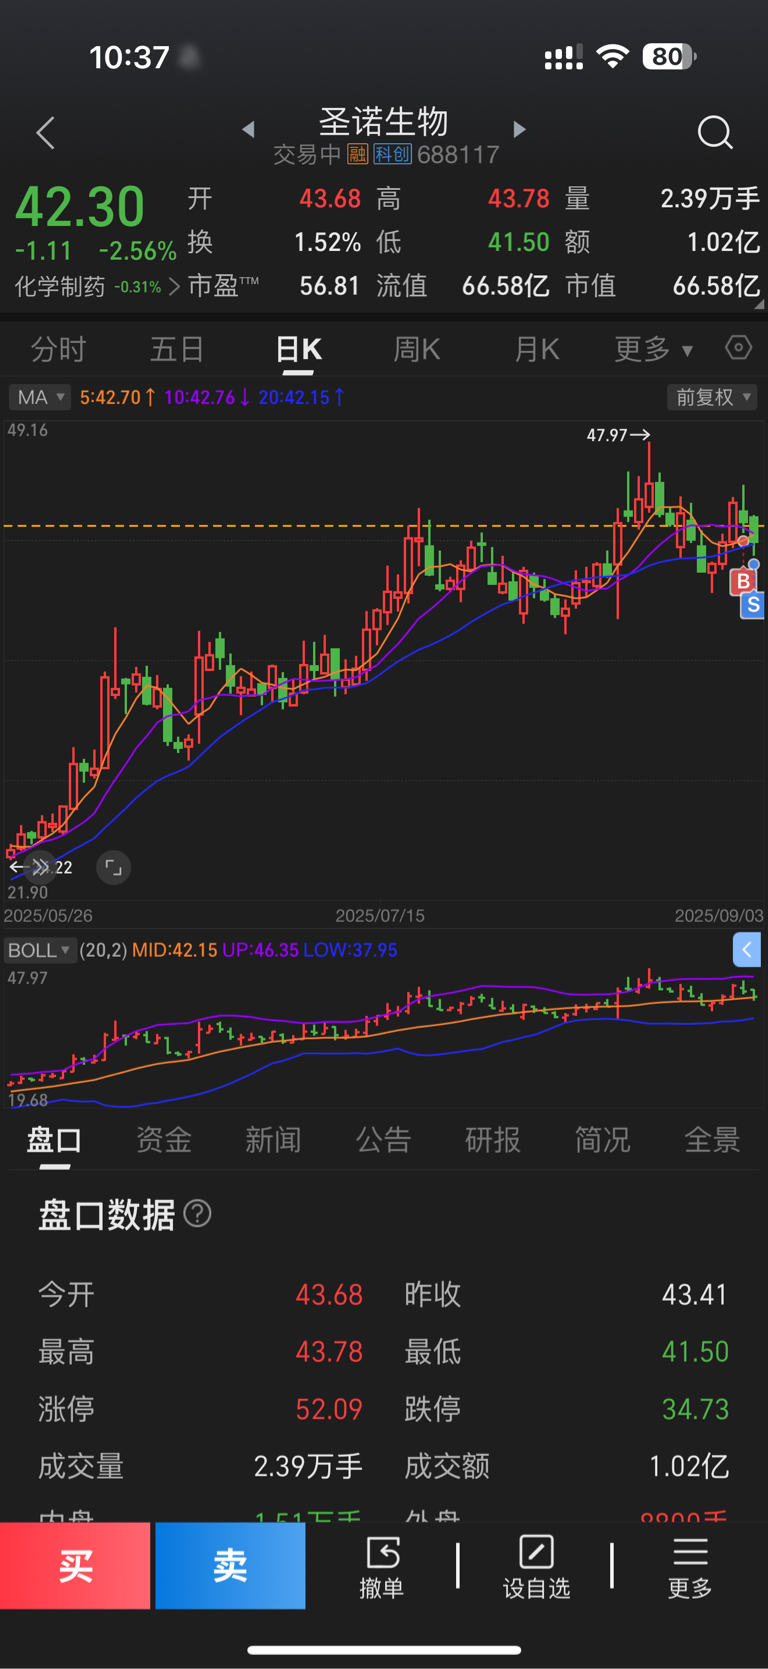Tap the blue S sell marker

(753, 605)
